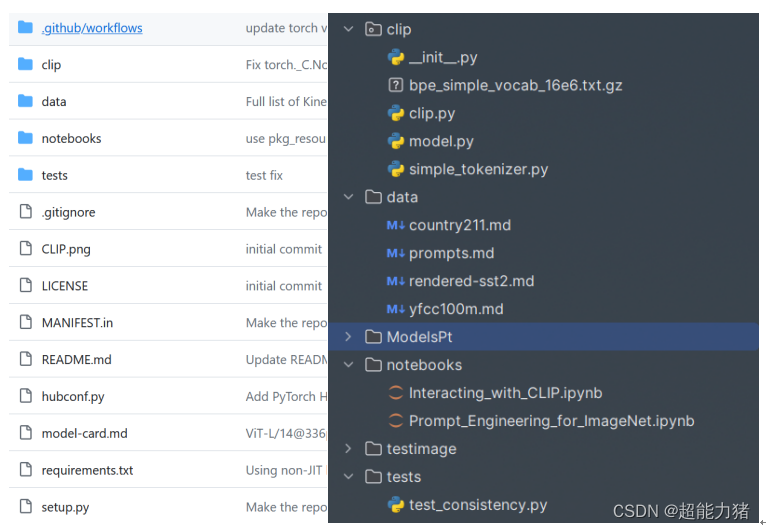The image size is (766, 530).
Task: Click file icon beside CLIP.png
Action: (x=25, y=248)
